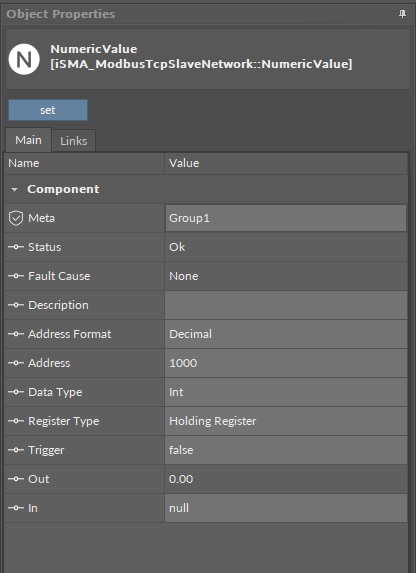This screenshot has height=573, width=416.
Task: Click the Data Type property label
Action: point(55,392)
